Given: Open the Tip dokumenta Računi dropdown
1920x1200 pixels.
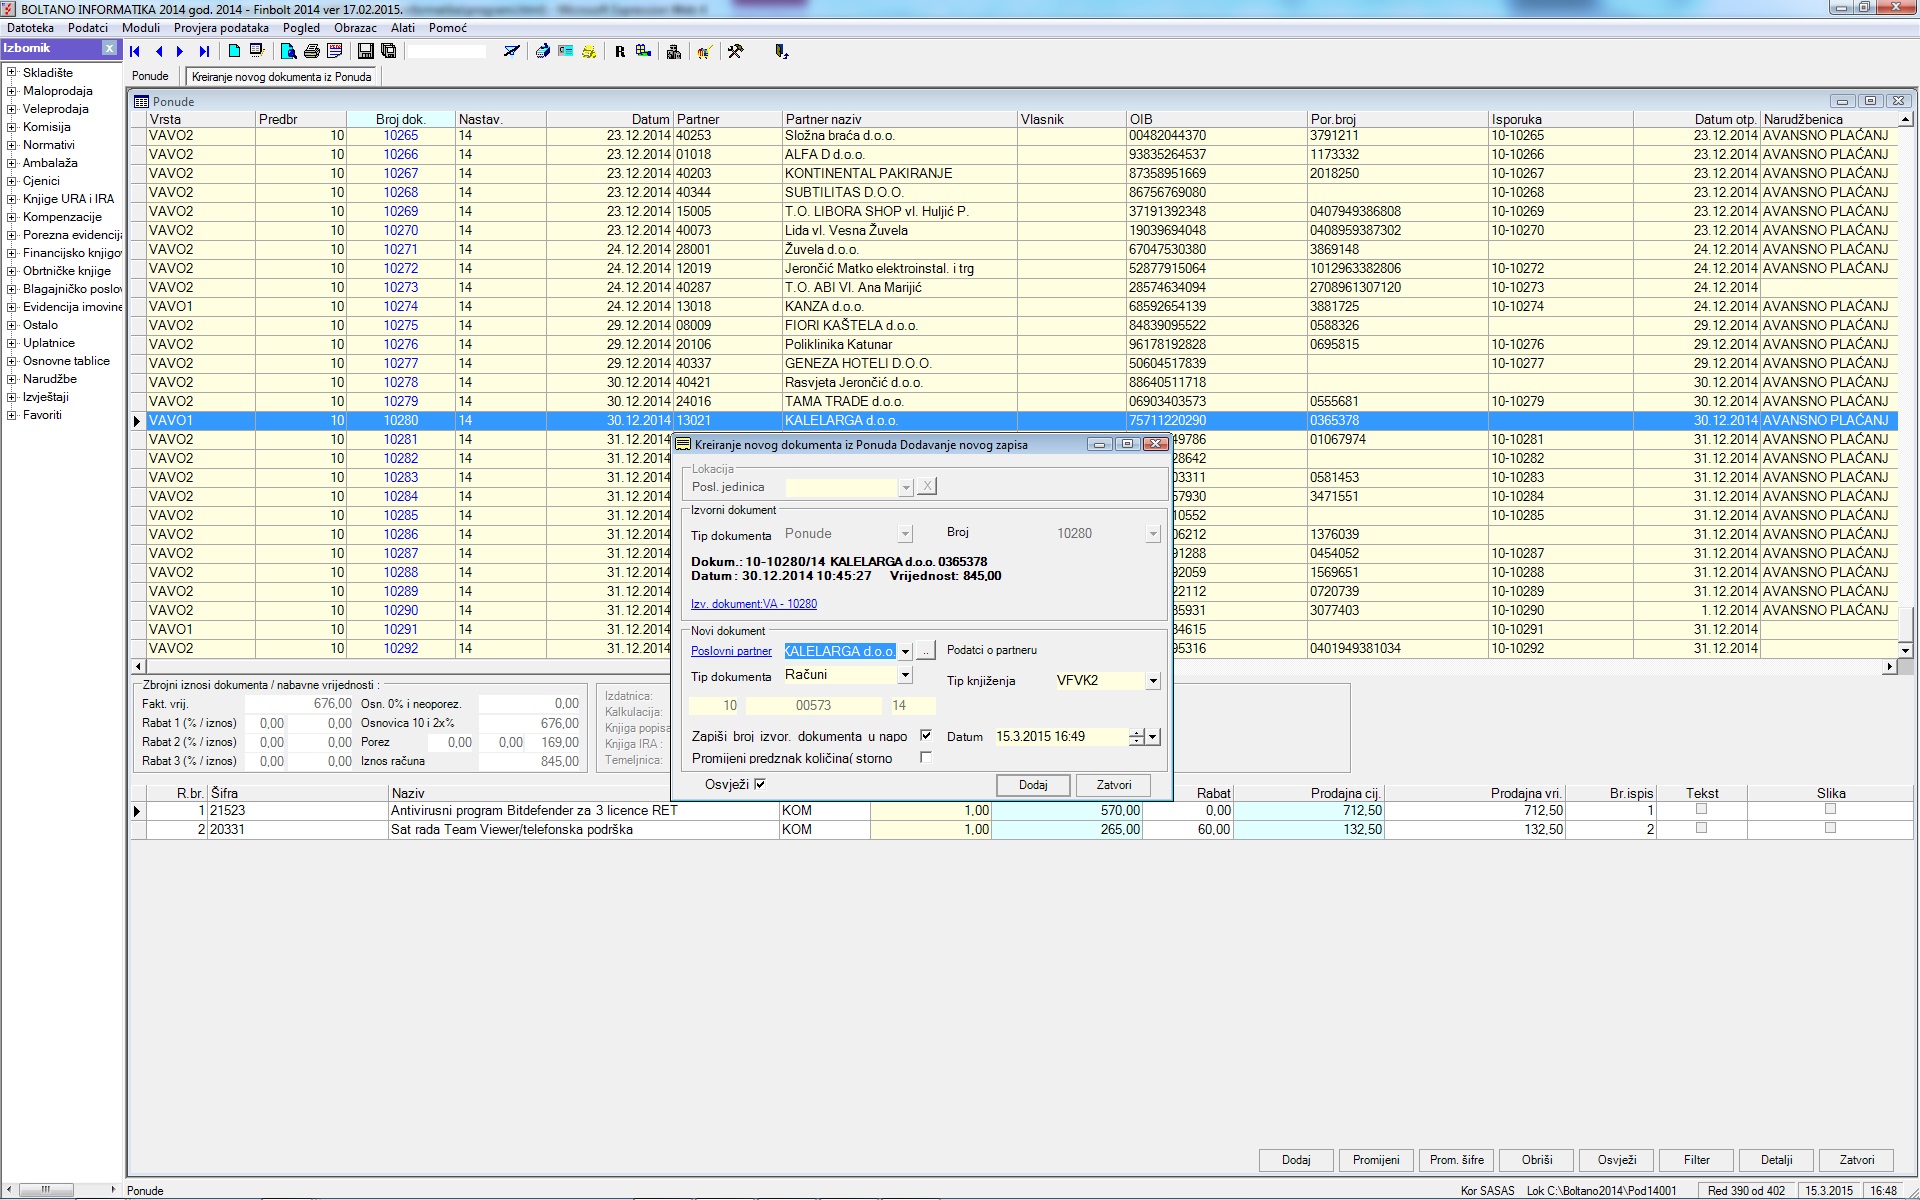Looking at the screenshot, I should [905, 675].
